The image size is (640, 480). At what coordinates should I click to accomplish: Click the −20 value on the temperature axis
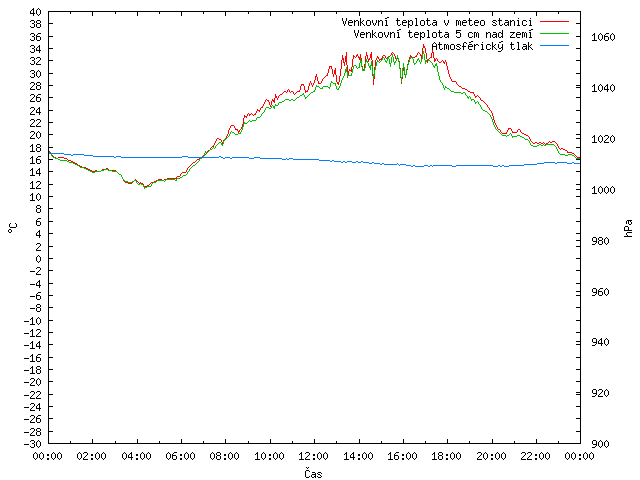(x=33, y=382)
